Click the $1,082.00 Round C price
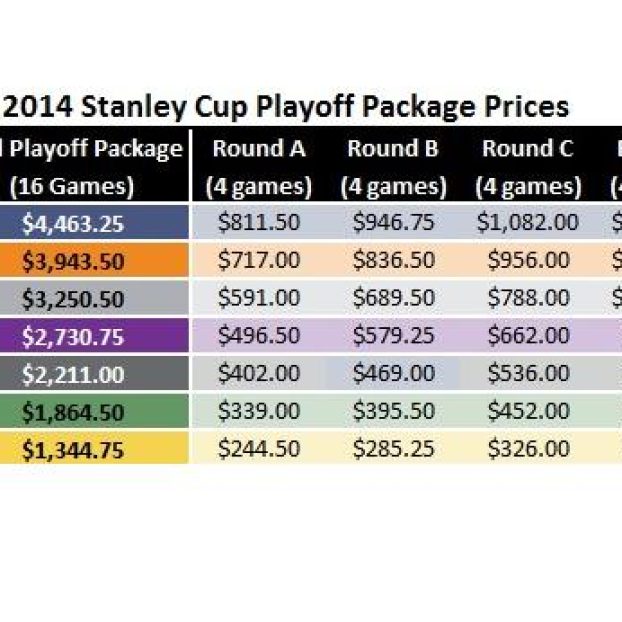 click(528, 222)
